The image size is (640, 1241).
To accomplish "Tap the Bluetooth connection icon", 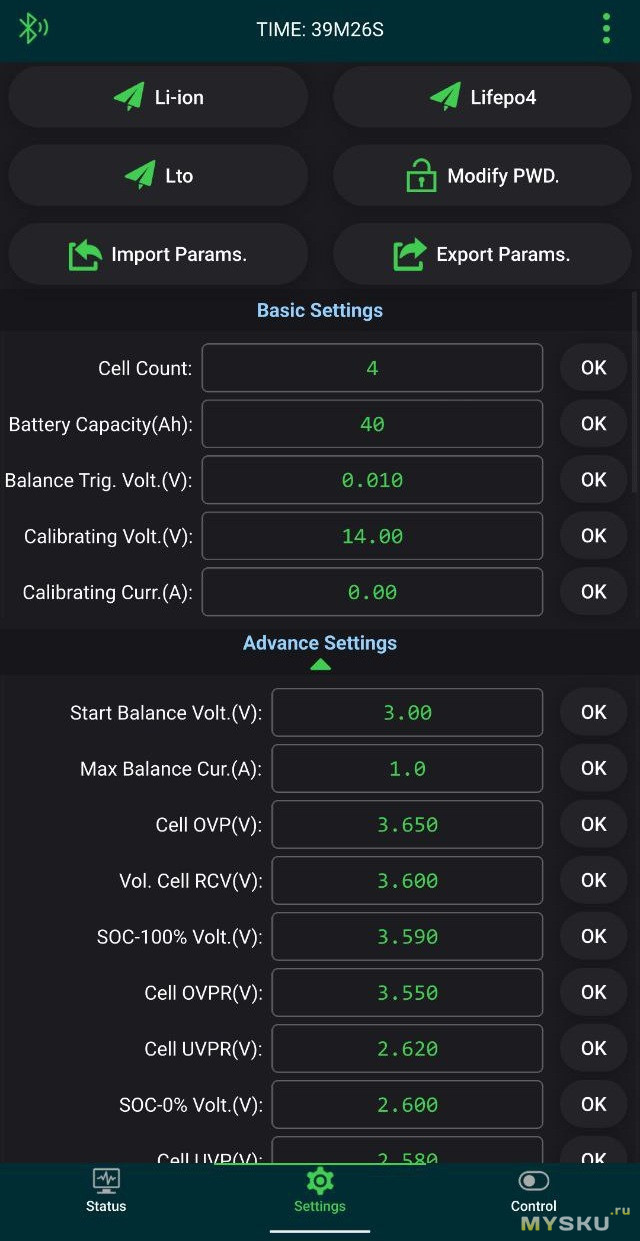I will 32,28.
